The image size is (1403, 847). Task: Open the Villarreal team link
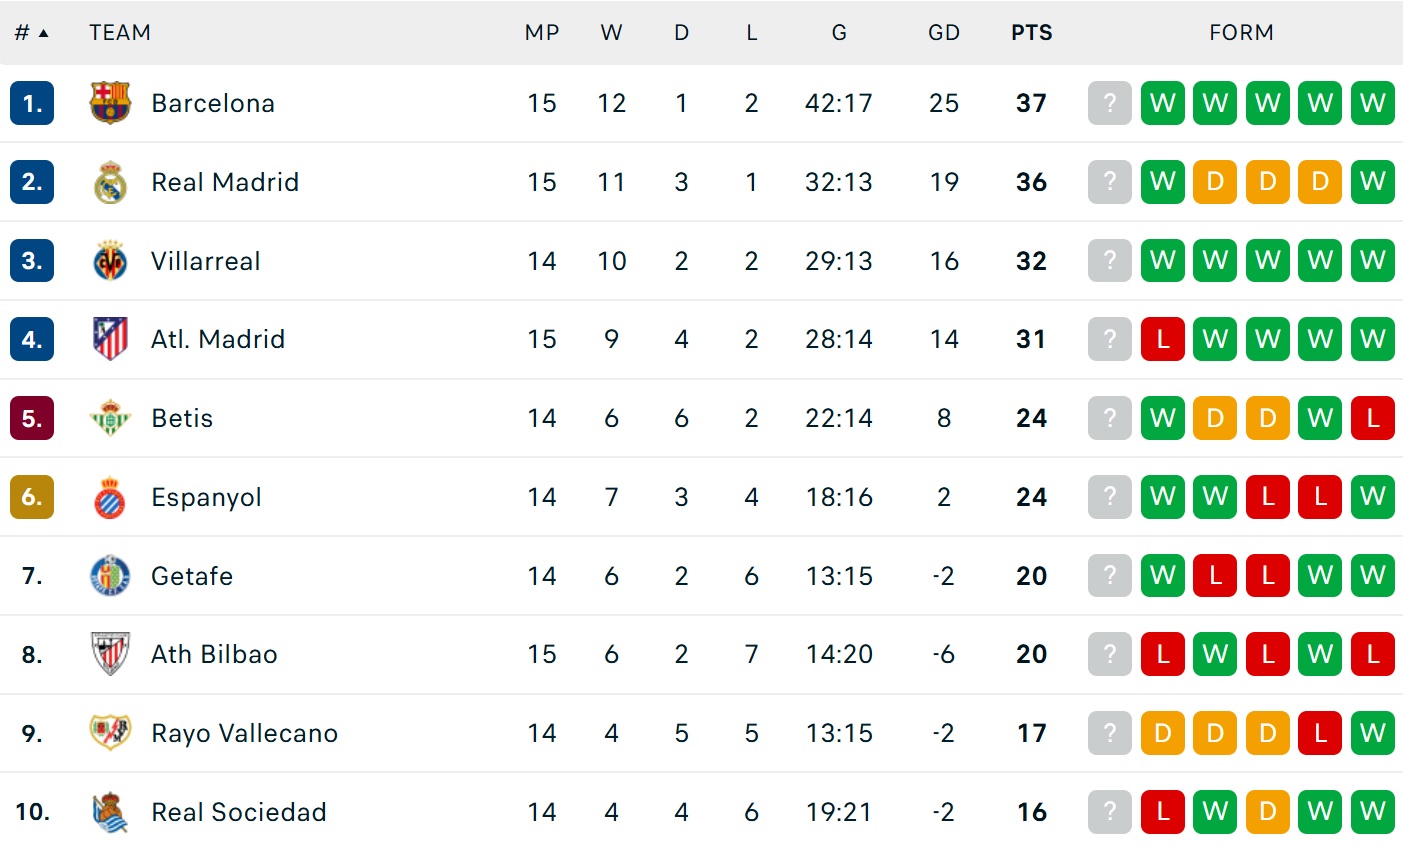pos(205,261)
